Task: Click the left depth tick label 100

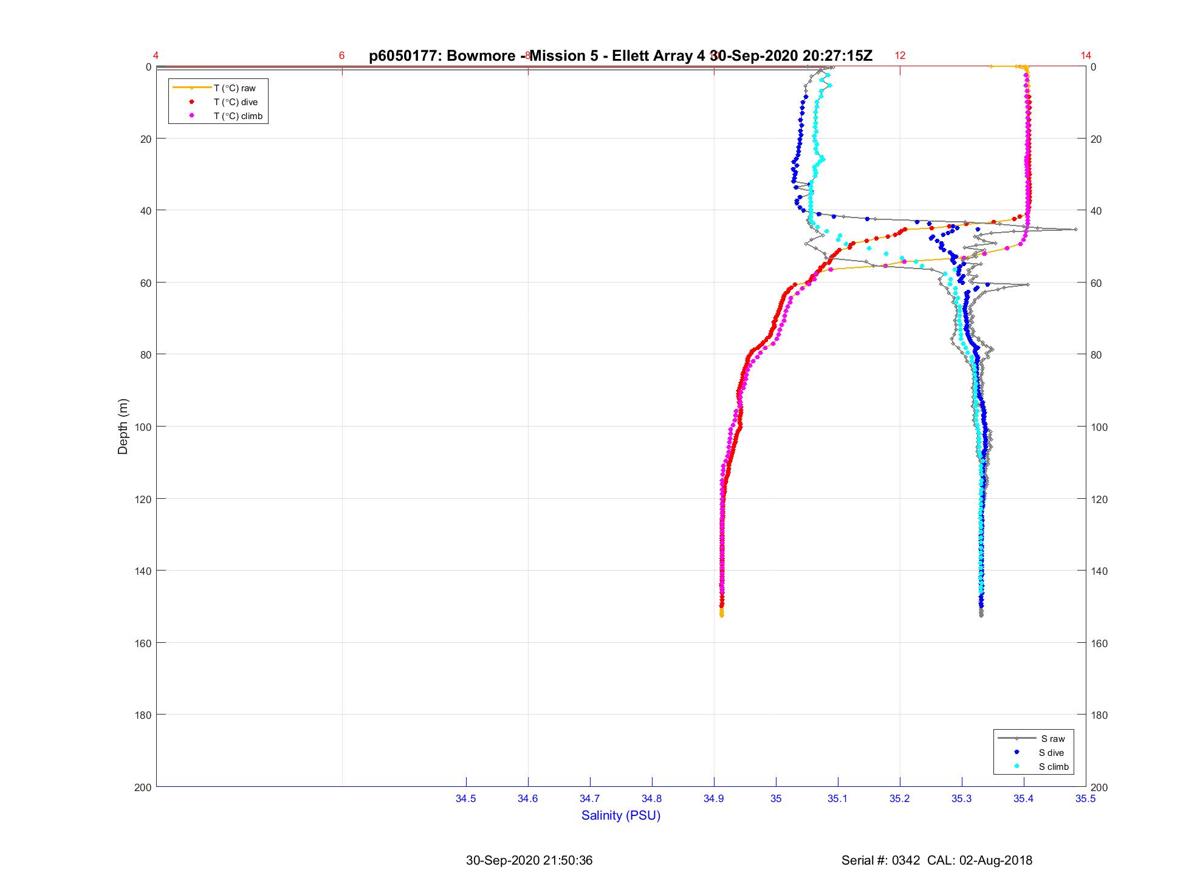Action: point(142,427)
